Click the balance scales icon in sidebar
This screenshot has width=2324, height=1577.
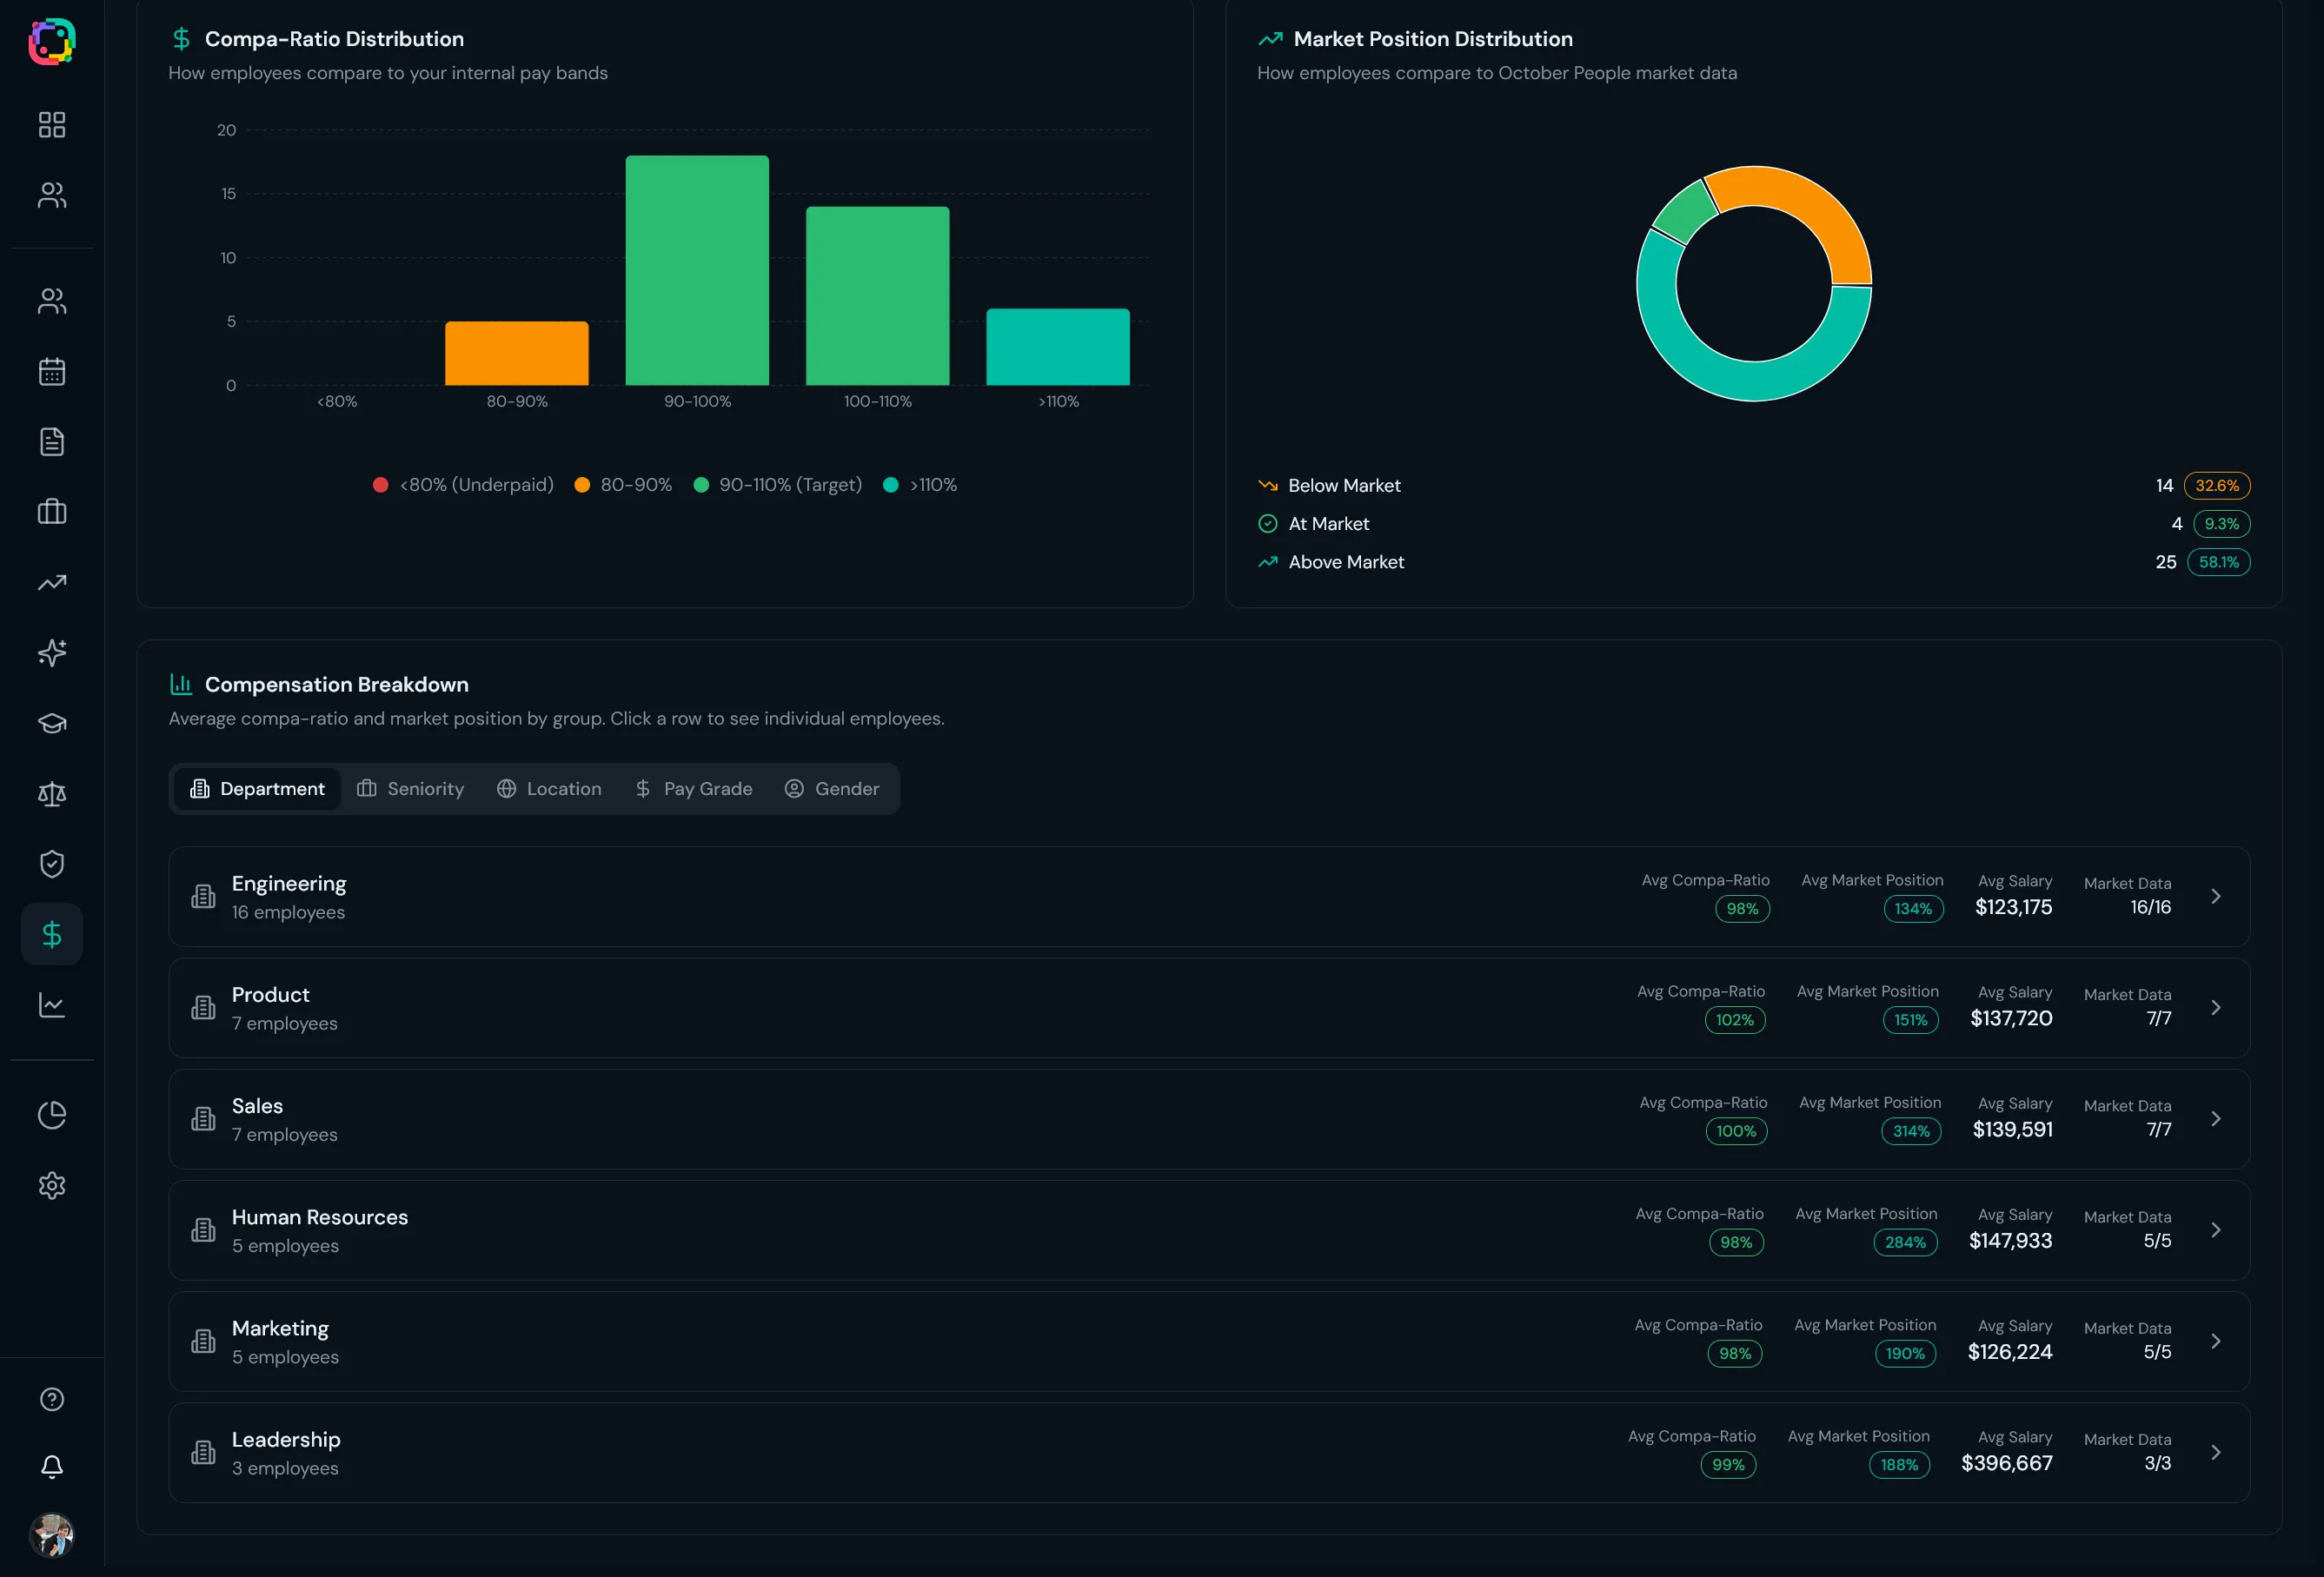coord(52,794)
